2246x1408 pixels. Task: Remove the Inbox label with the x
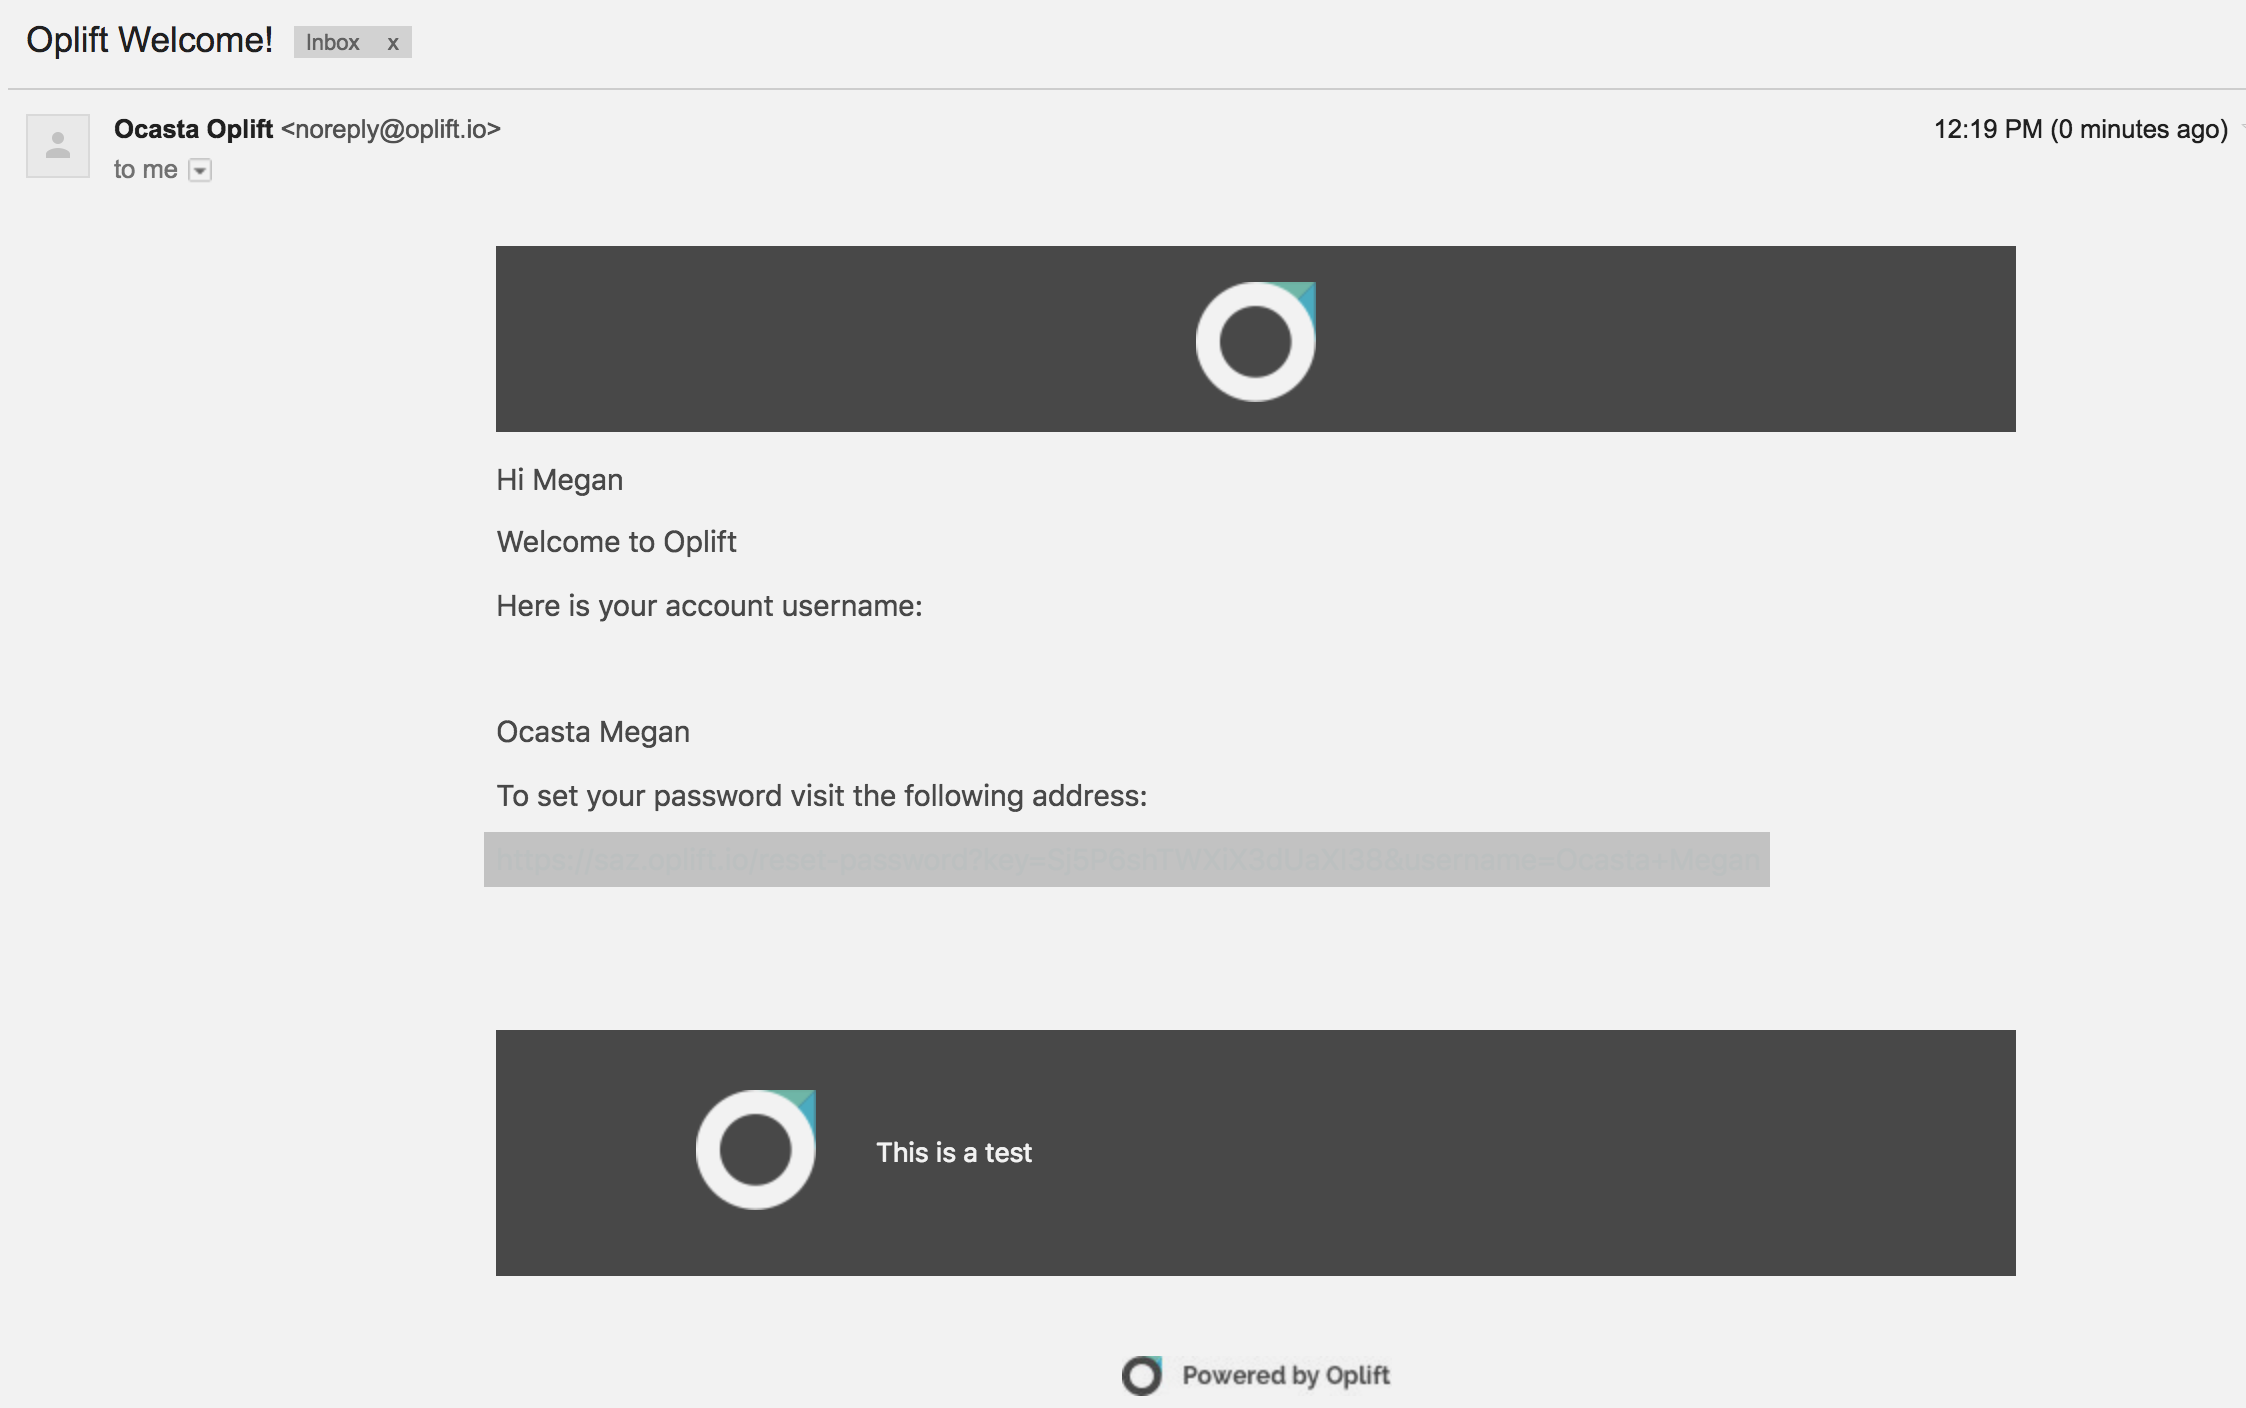[393, 43]
